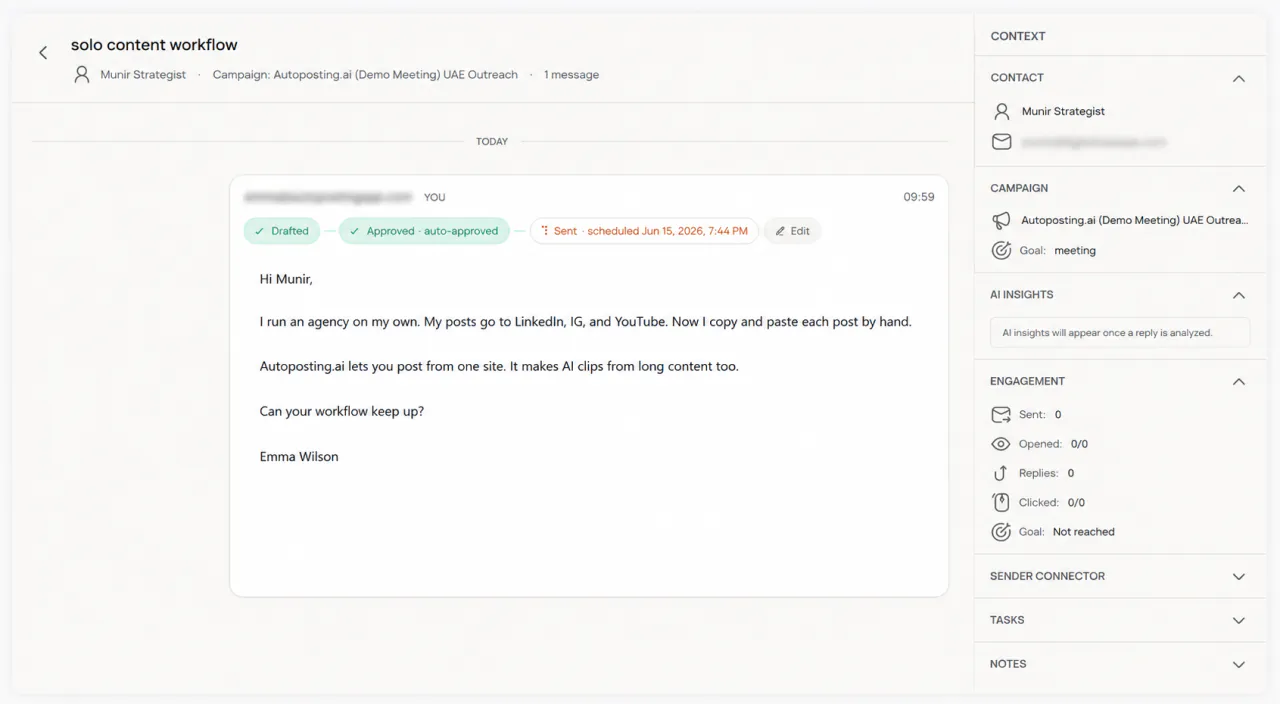Click the 'I run an agency' paragraph

click(585, 322)
